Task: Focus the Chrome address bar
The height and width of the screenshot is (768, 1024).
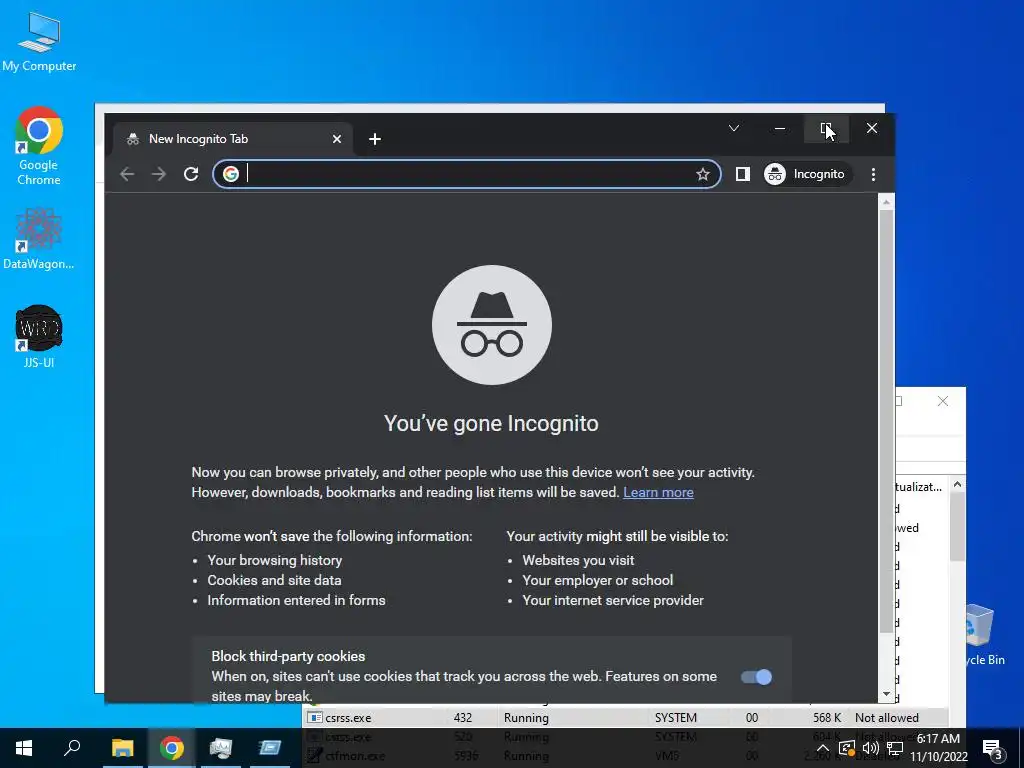Action: tap(468, 174)
